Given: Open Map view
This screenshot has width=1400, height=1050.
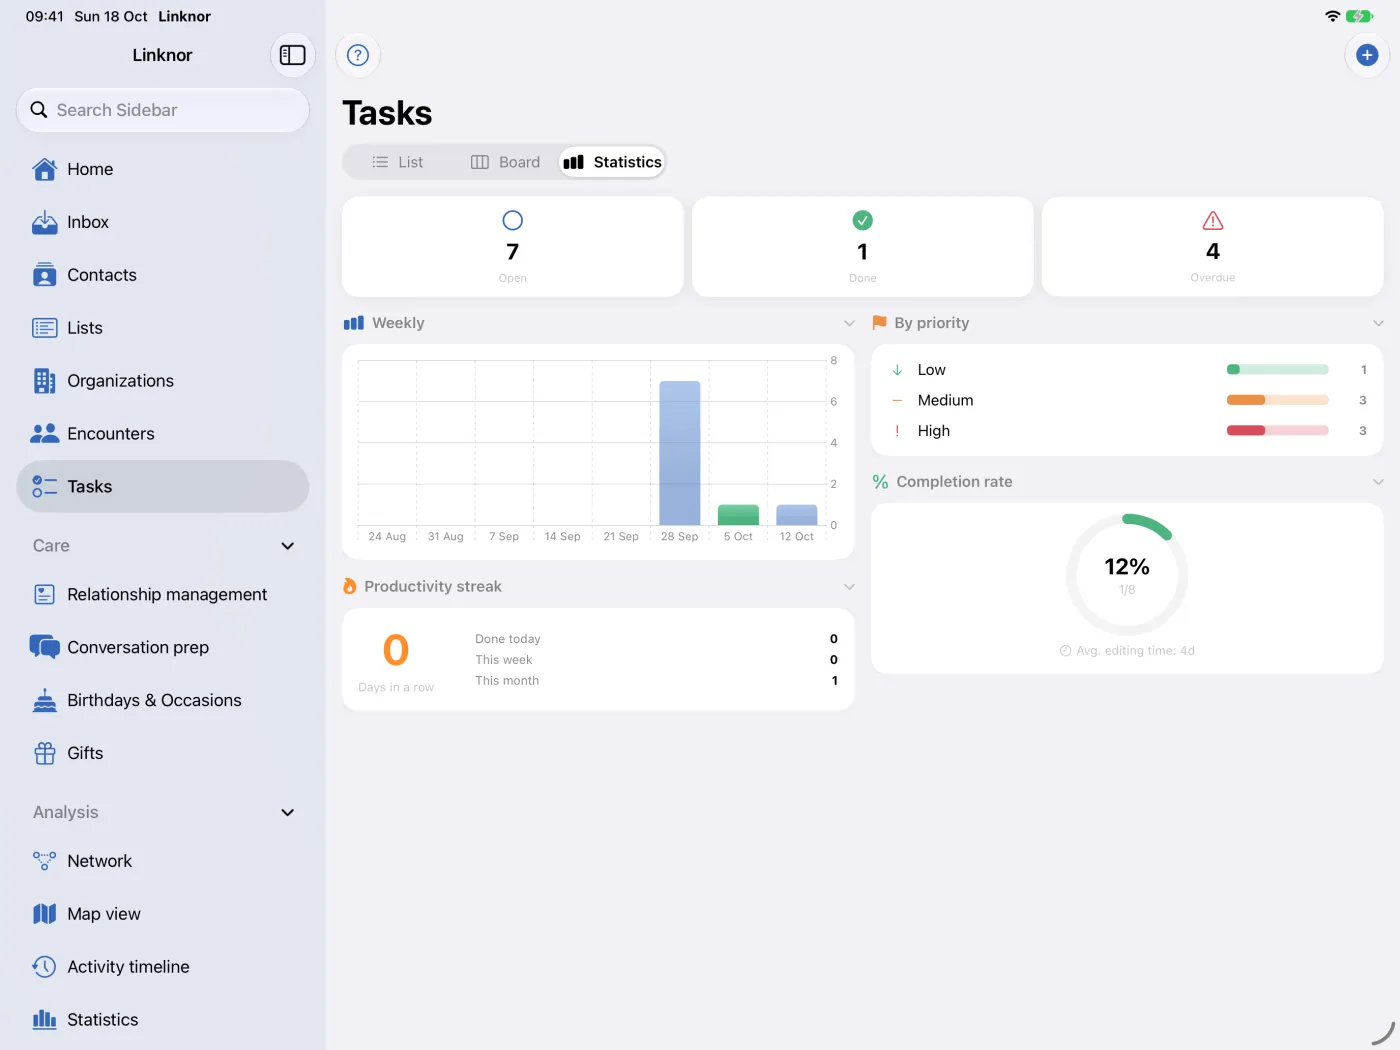Looking at the screenshot, I should 163,914.
